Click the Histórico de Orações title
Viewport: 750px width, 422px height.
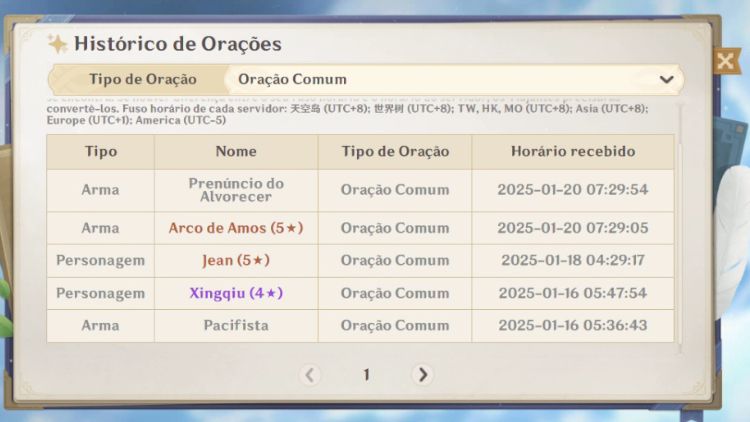(x=178, y=44)
